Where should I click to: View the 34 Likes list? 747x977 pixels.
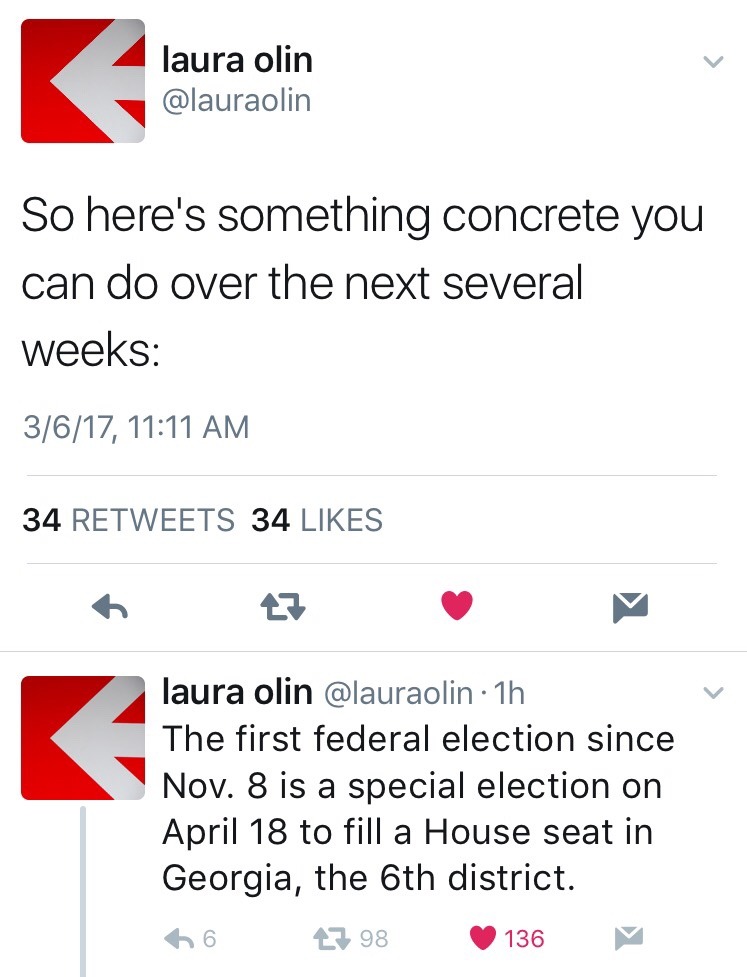[317, 520]
